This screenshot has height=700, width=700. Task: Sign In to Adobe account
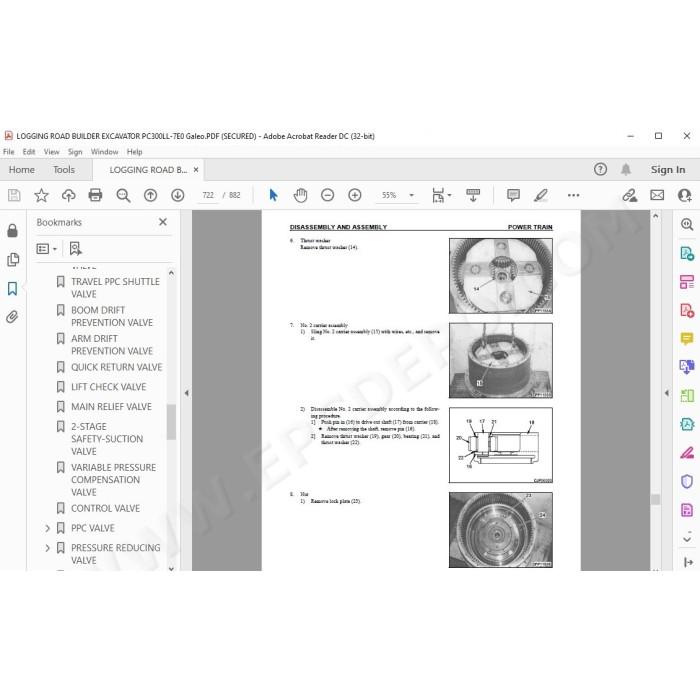pyautogui.click(x=667, y=170)
